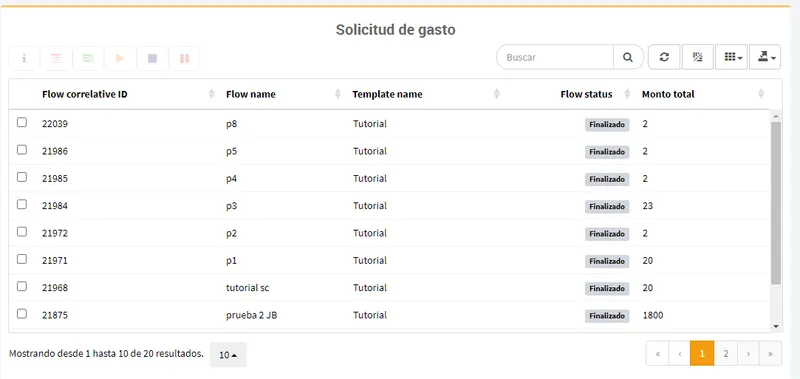Click the Solicitud de gasto title
Viewport: 800px width, 379px height.
point(395,30)
